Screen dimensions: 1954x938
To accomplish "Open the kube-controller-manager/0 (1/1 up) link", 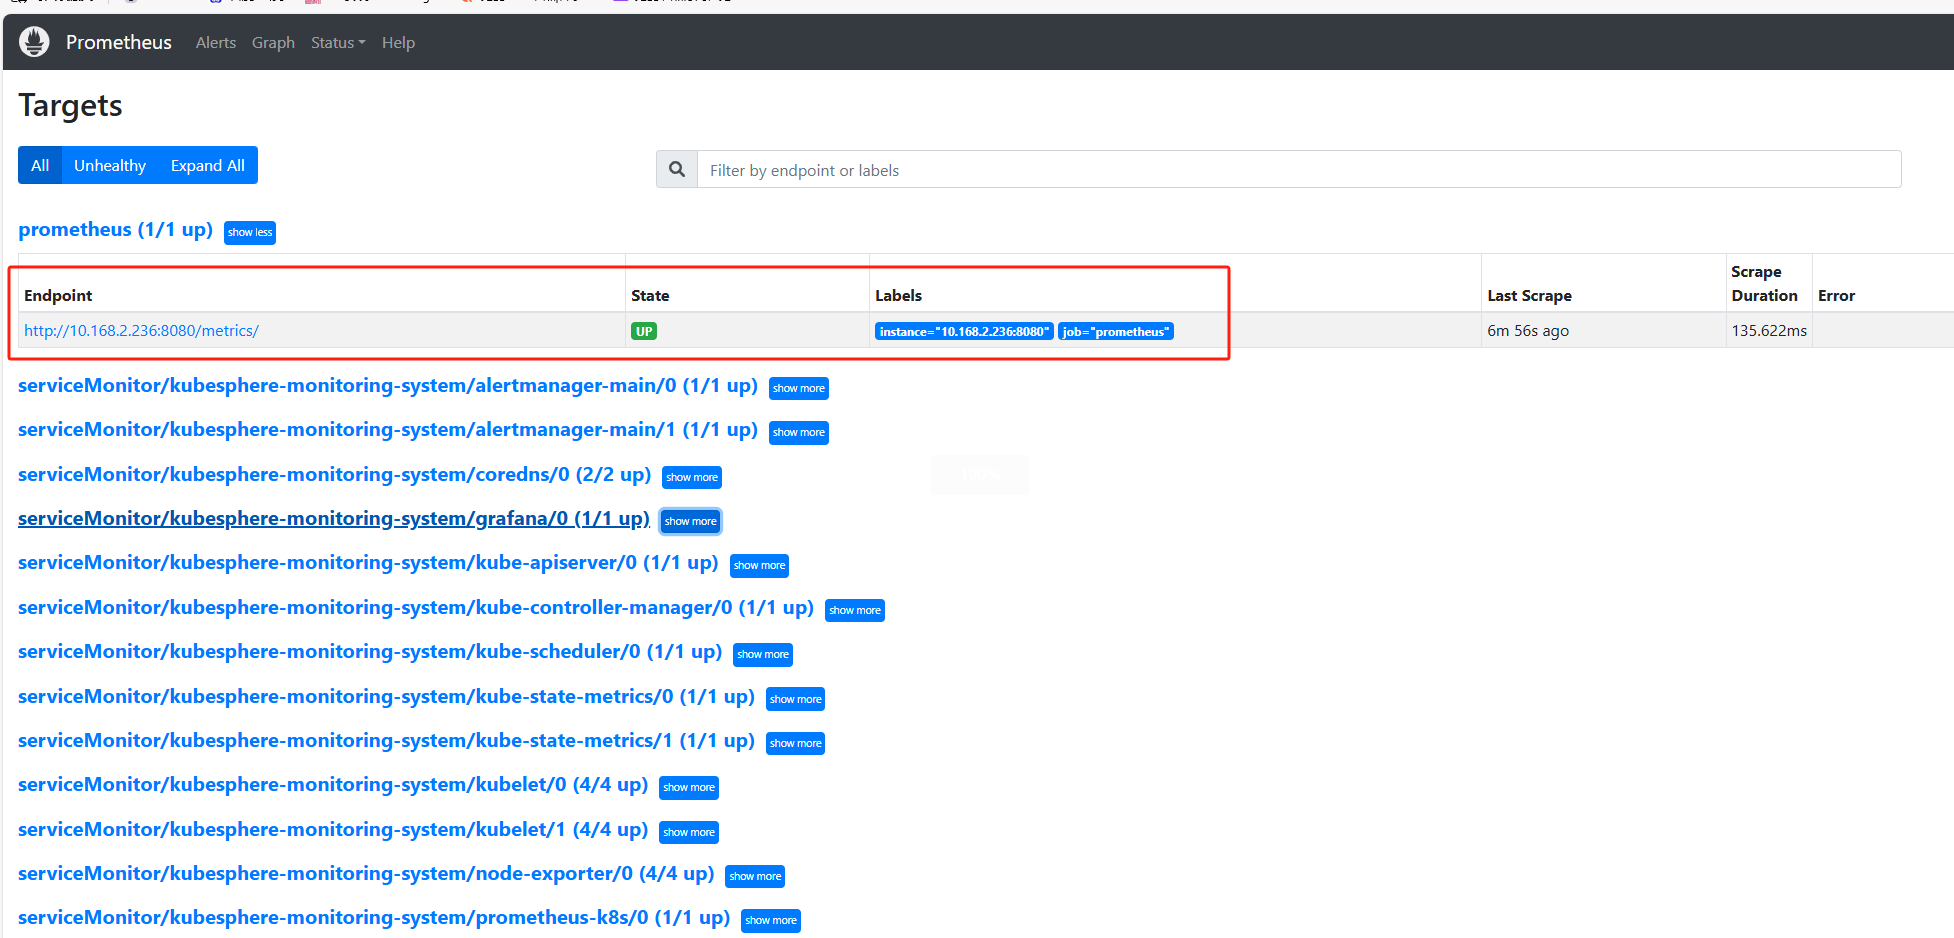I will coord(416,607).
